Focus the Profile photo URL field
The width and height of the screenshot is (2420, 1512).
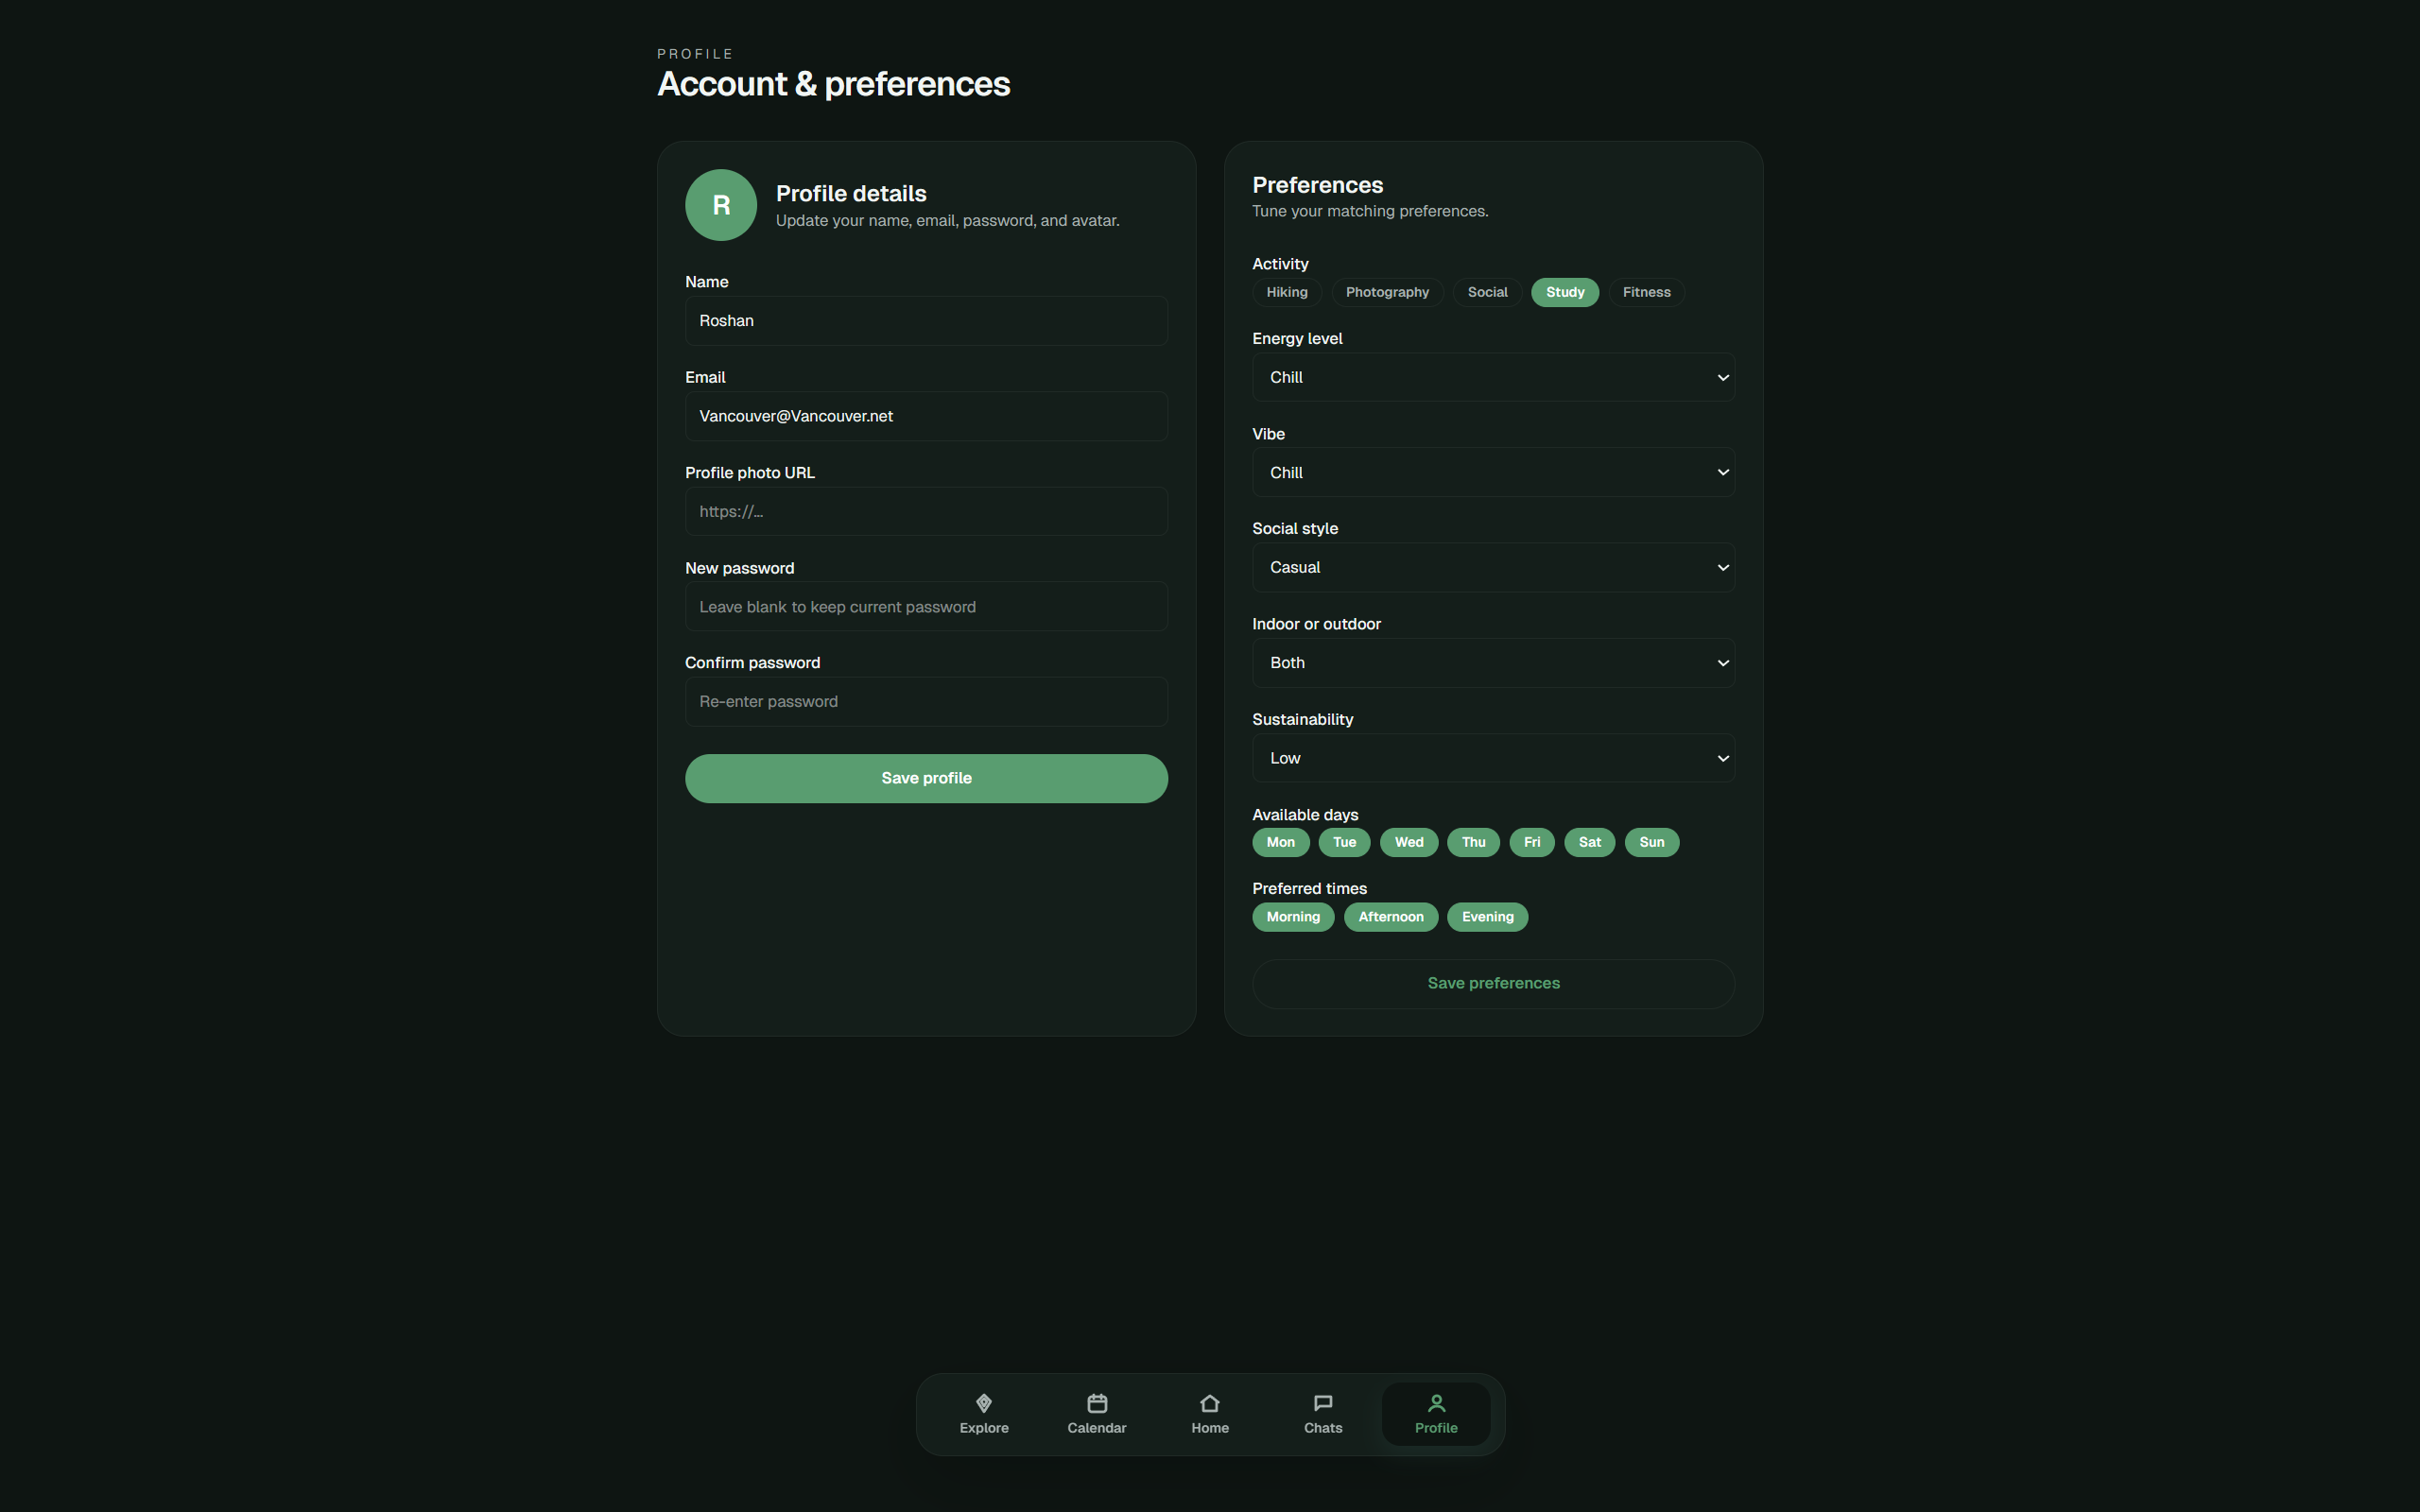[925, 511]
